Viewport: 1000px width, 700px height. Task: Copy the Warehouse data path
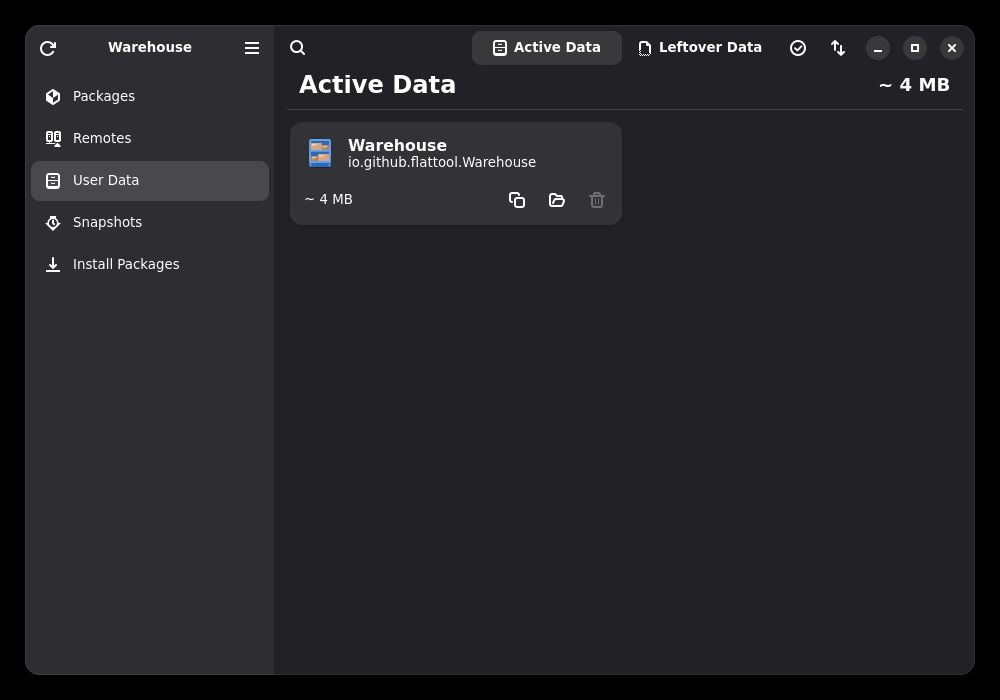pos(517,200)
